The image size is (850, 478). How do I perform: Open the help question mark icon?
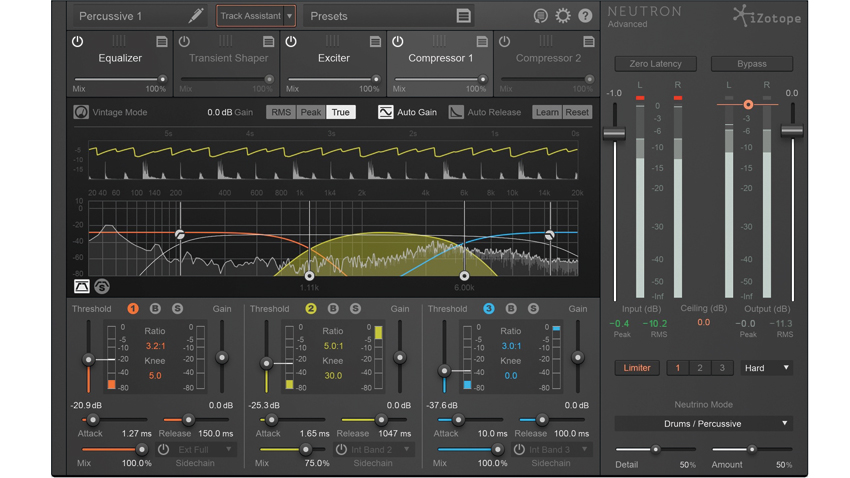(585, 16)
